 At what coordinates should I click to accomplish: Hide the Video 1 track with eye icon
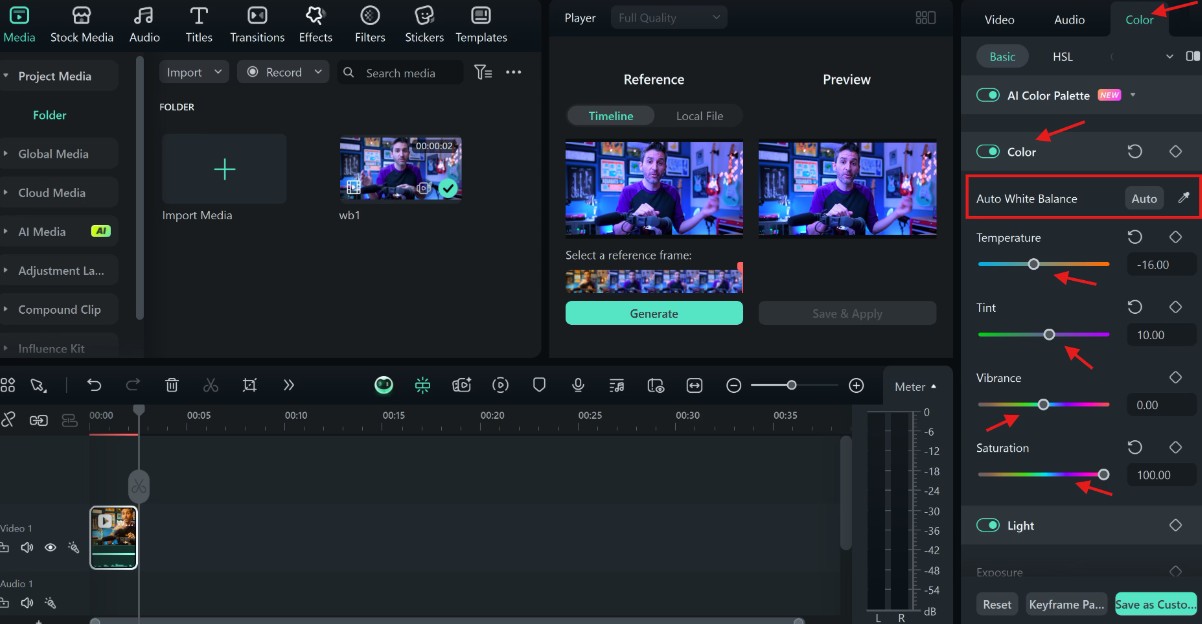[x=50, y=547]
